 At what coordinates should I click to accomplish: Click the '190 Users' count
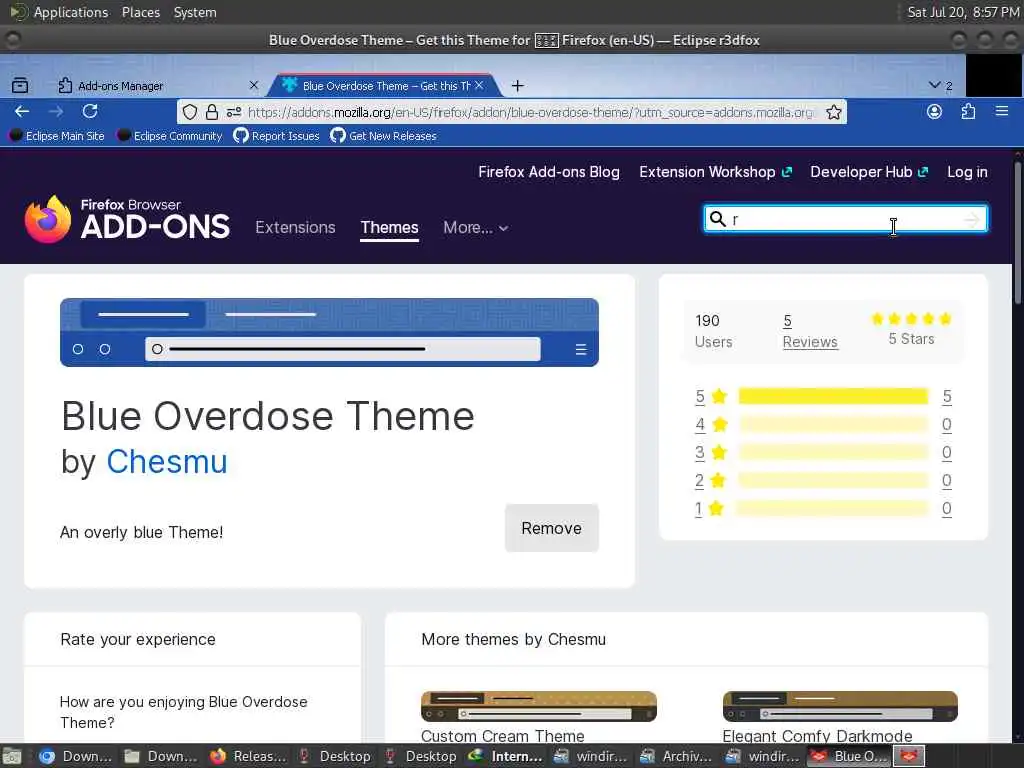pos(713,331)
